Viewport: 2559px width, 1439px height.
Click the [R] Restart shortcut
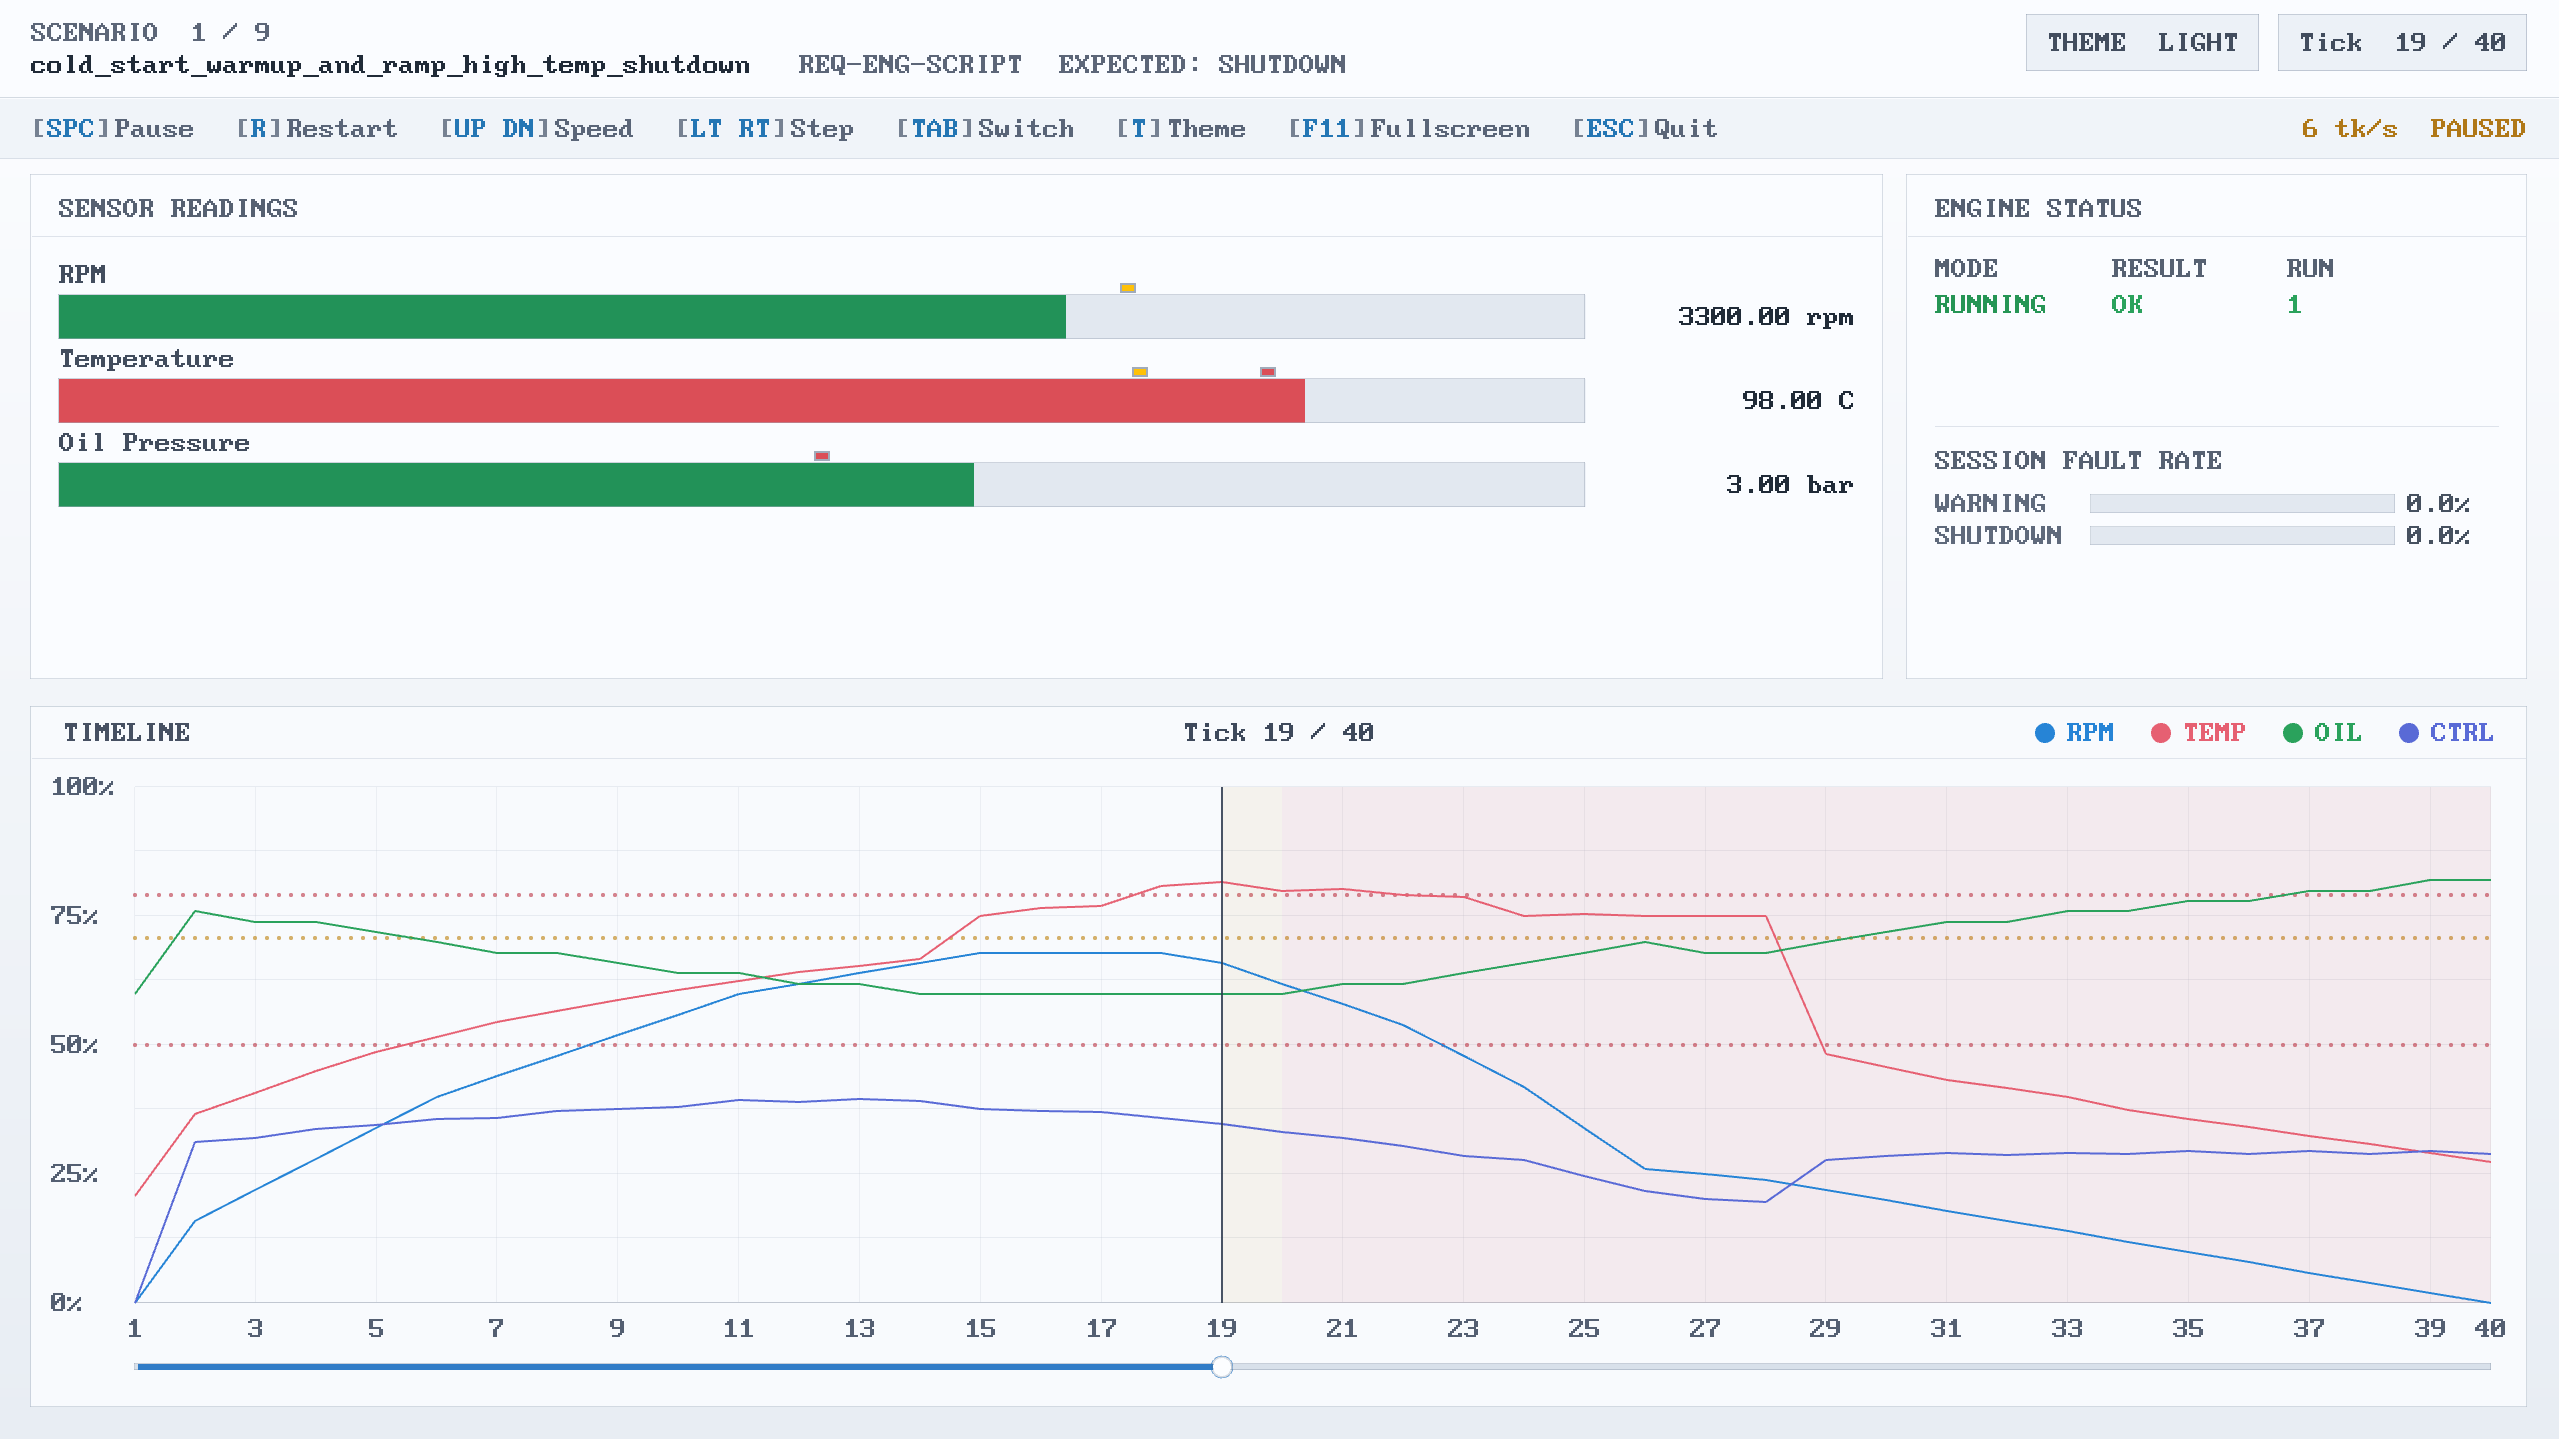pos(316,129)
